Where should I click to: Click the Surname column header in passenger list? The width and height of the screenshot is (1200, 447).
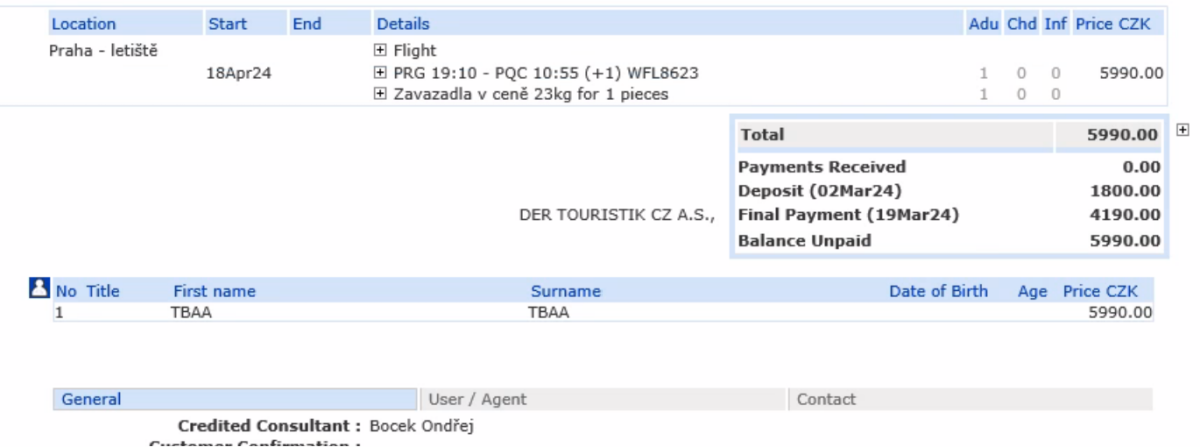(x=565, y=292)
